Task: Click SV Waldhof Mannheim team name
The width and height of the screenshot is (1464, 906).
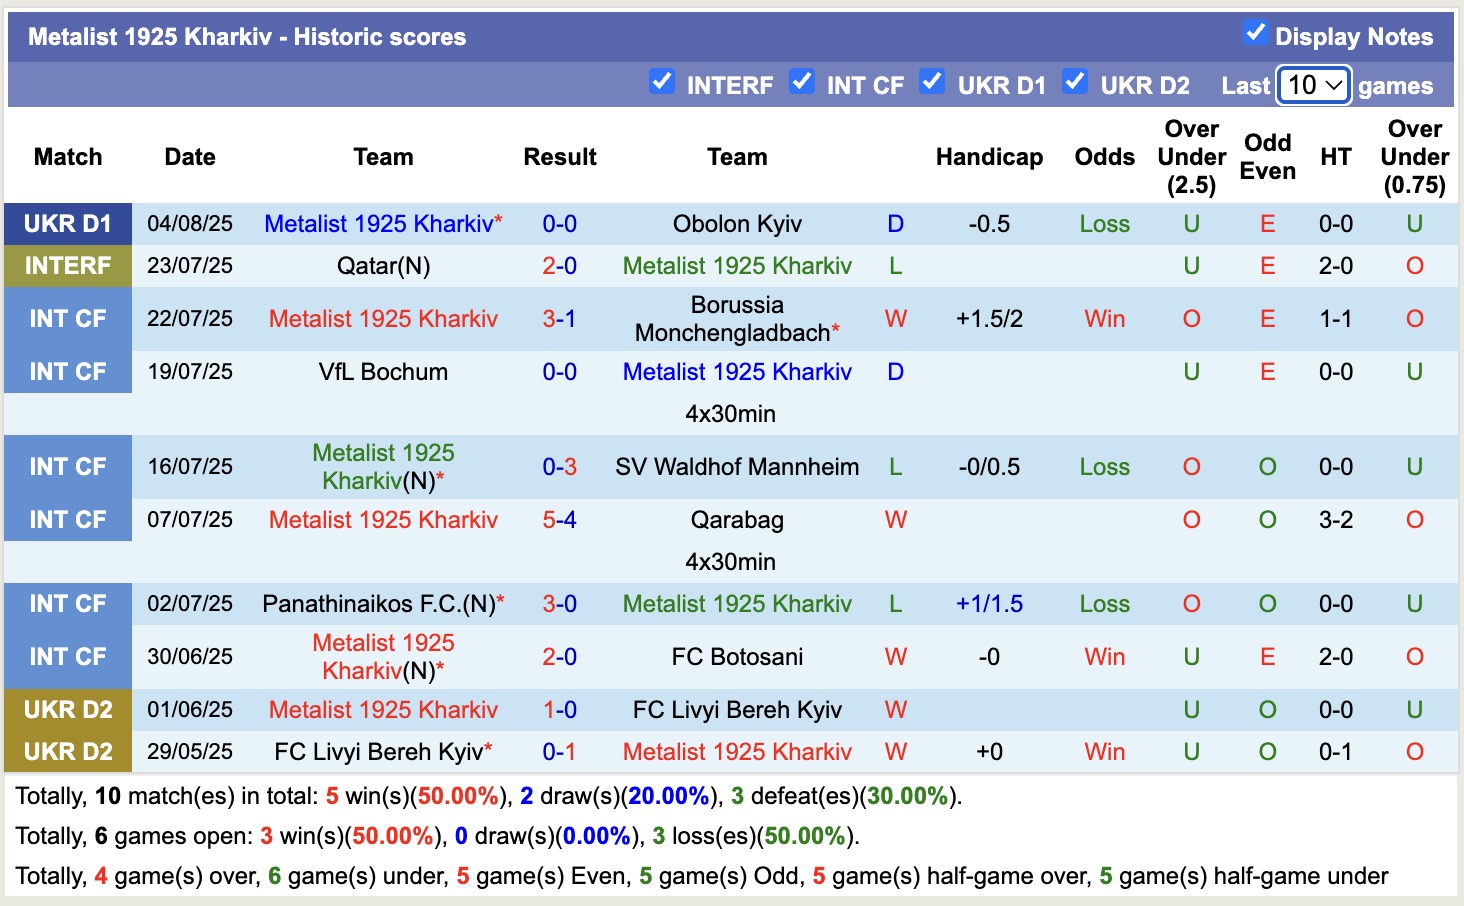Action: click(x=737, y=467)
